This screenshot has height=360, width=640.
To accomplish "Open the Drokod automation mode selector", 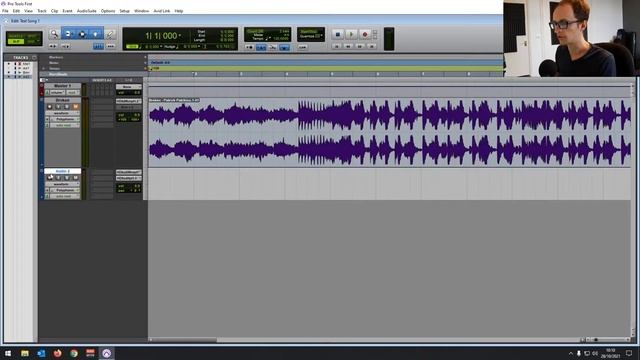I will pyautogui.click(x=65, y=125).
